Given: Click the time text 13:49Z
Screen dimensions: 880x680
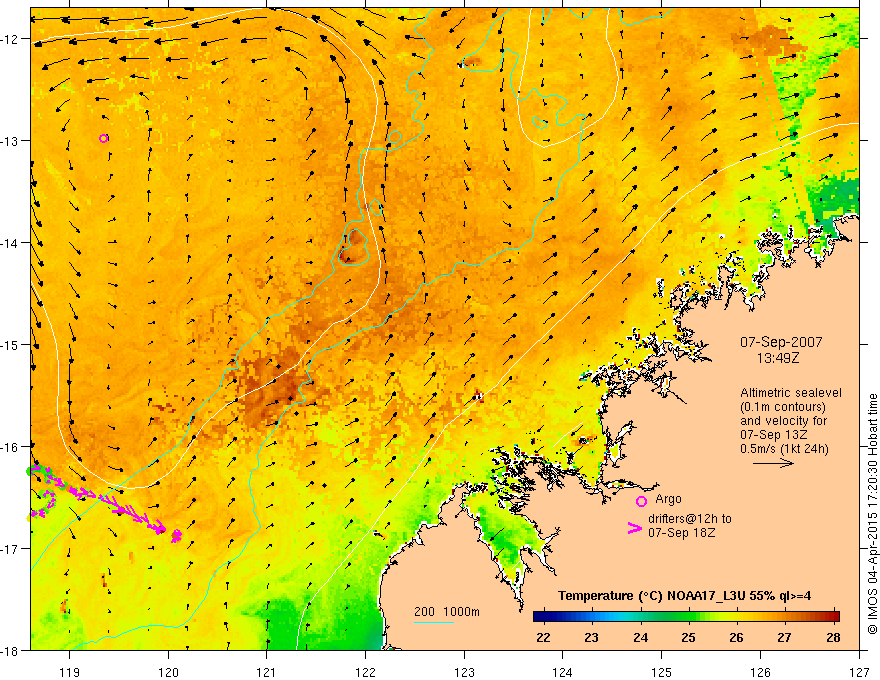Looking at the screenshot, I should click(778, 357).
